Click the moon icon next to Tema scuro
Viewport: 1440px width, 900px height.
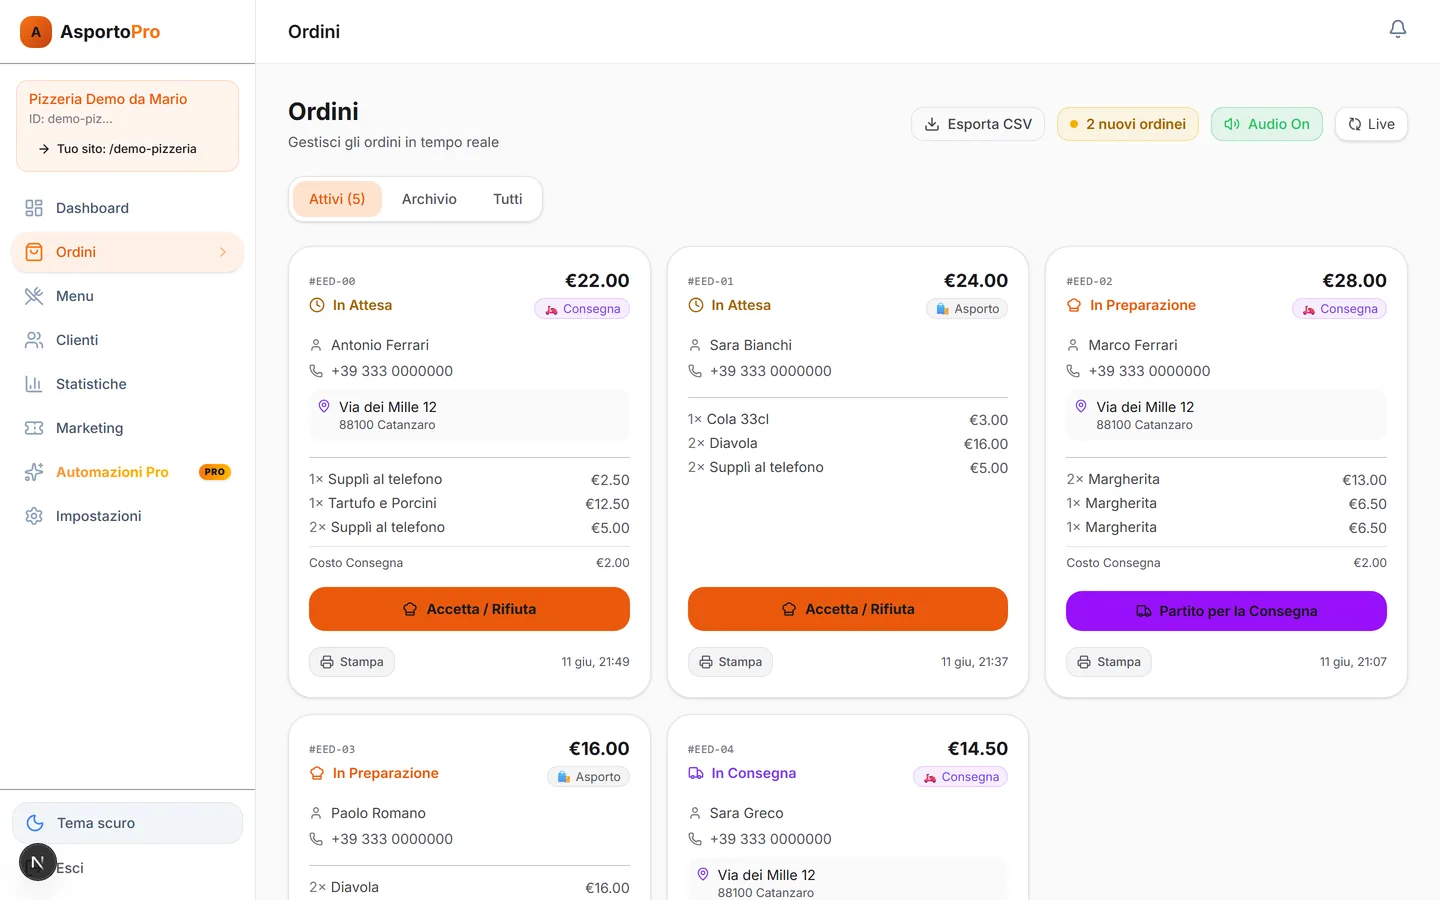coord(35,823)
